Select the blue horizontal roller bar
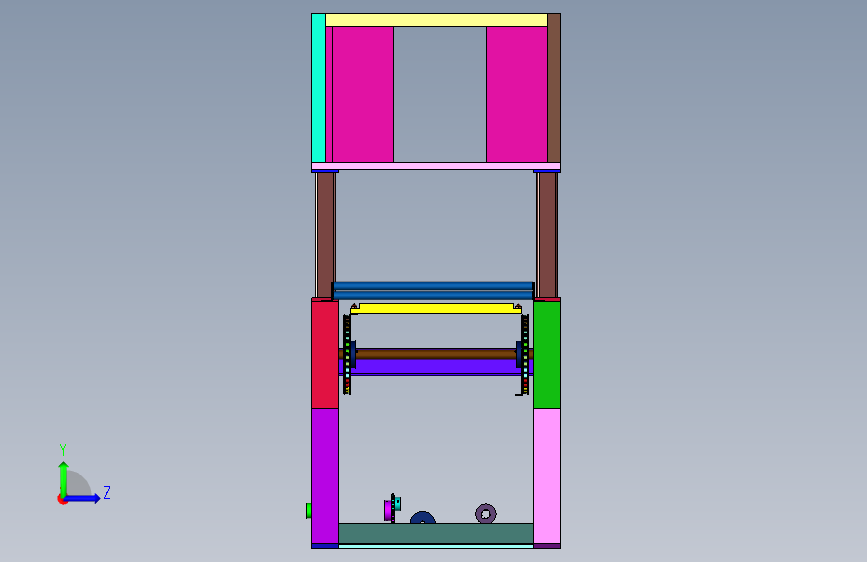This screenshot has height=562, width=867. pos(433,290)
